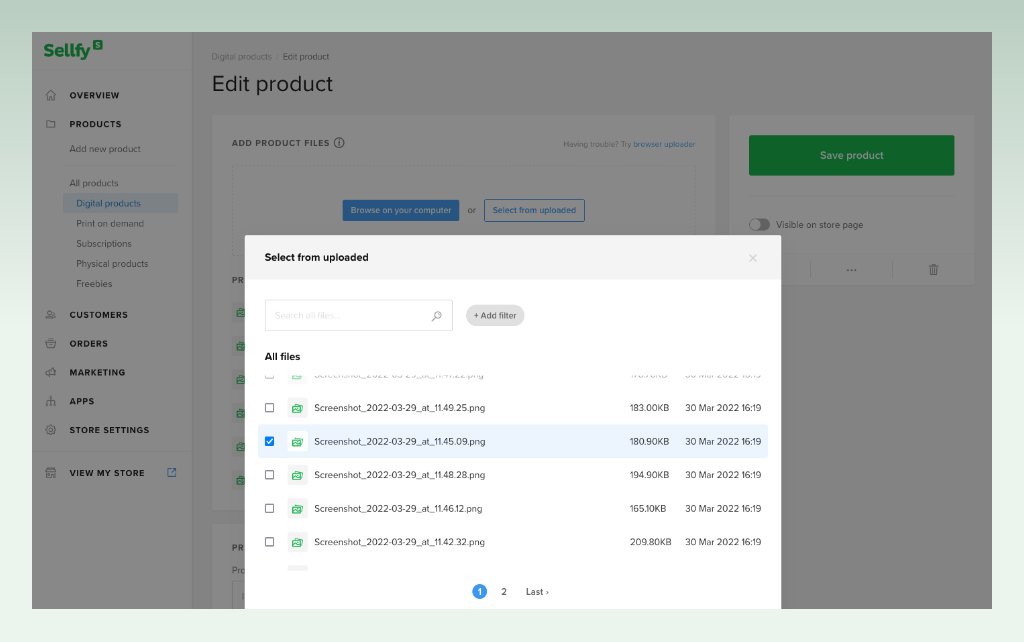The image size is (1024, 642).
Task: Go to Customers in the sidebar
Action: (99, 315)
